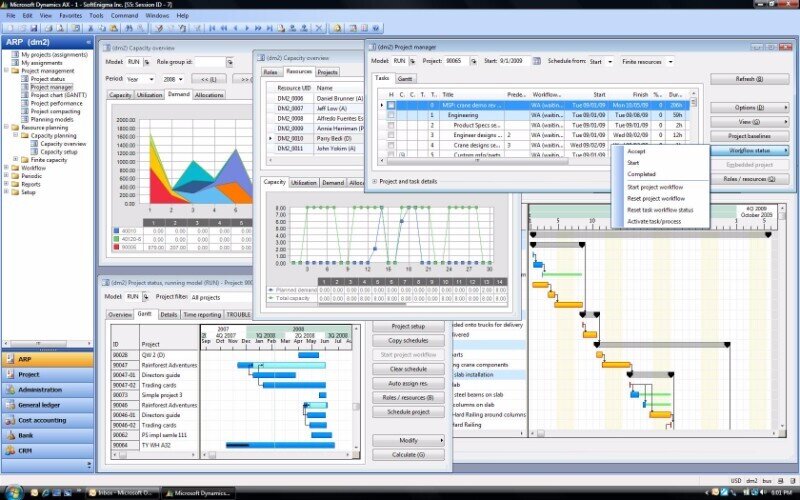The image size is (800, 500).
Task: Expand the Workflow tree folder
Action: (7, 168)
